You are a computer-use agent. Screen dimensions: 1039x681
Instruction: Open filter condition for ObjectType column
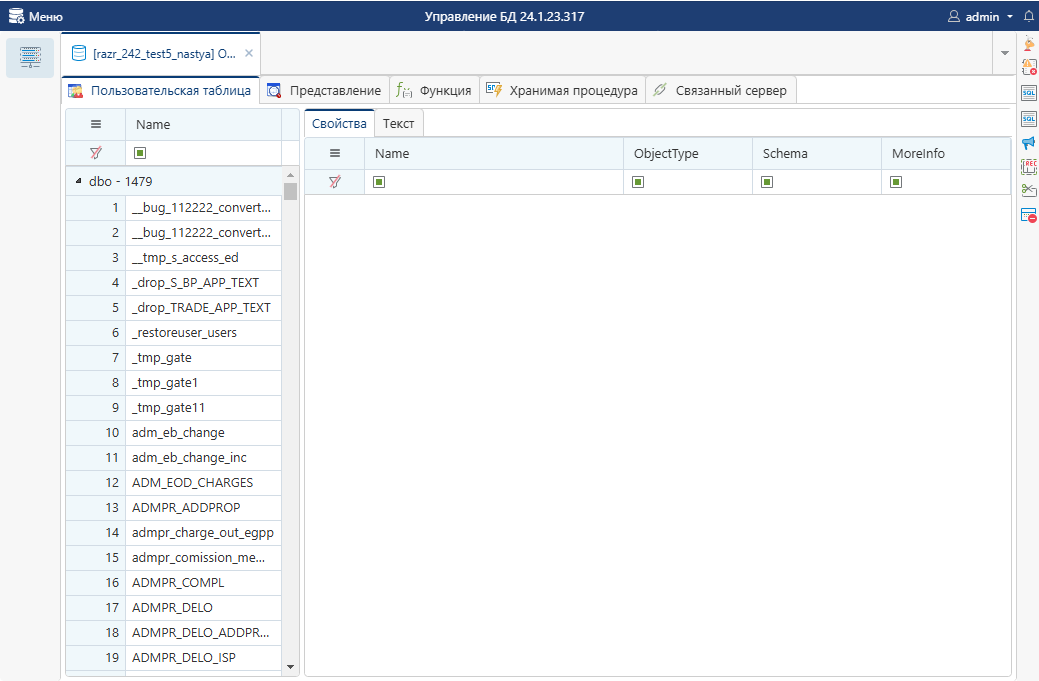point(638,182)
